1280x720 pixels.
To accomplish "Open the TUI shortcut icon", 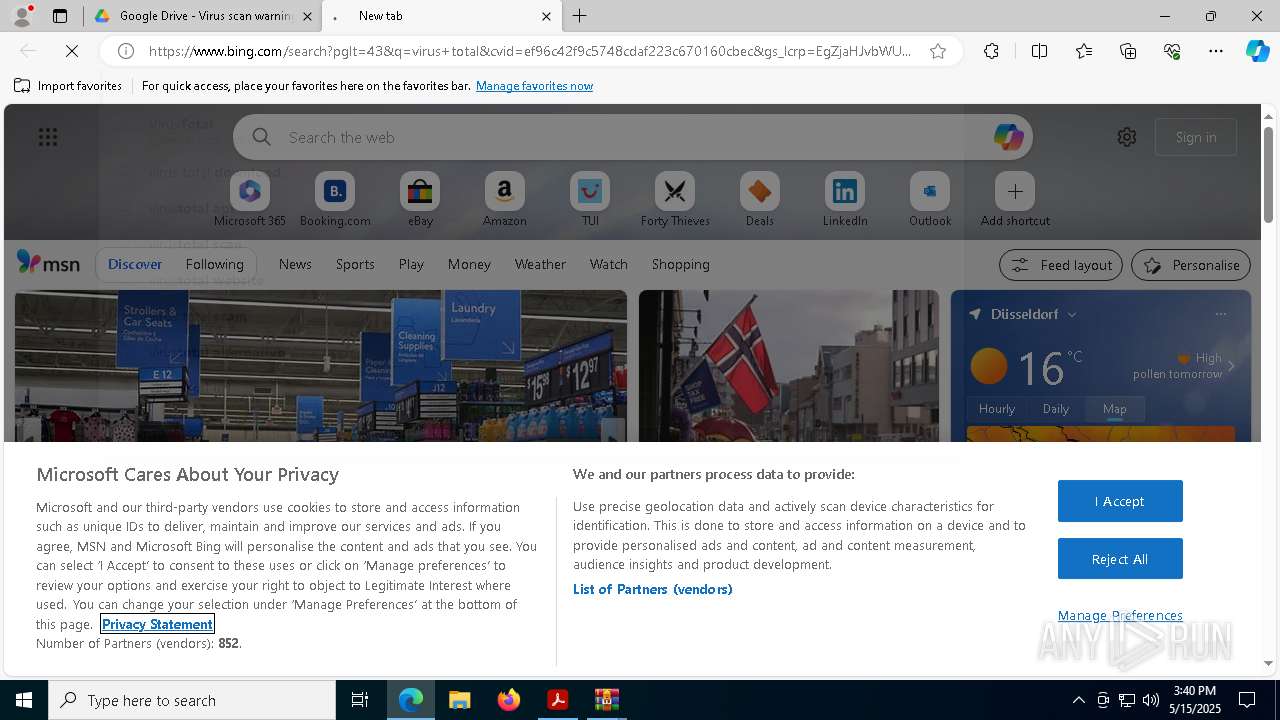I will point(590,190).
